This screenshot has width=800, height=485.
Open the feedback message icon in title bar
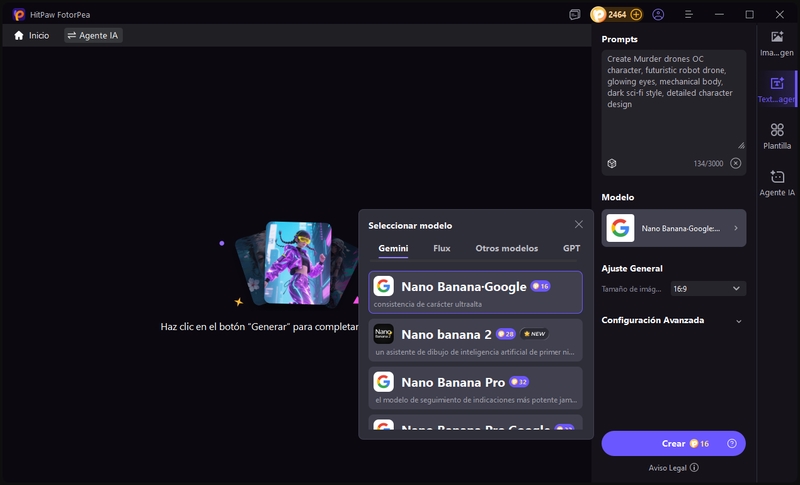coord(574,15)
